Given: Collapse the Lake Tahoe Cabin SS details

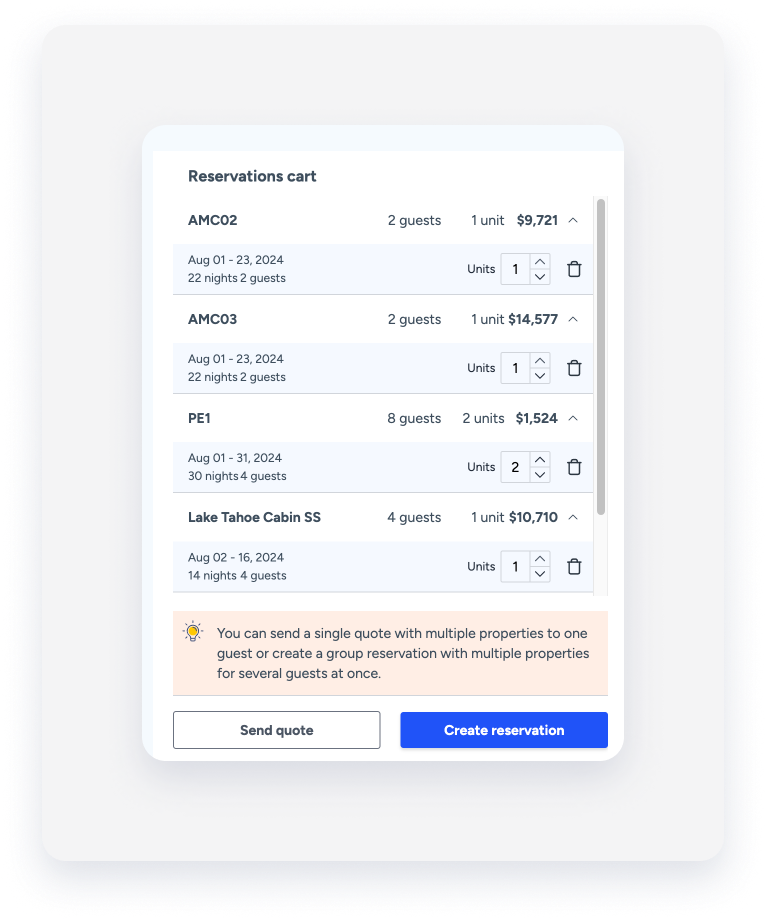Looking at the screenshot, I should point(572,517).
